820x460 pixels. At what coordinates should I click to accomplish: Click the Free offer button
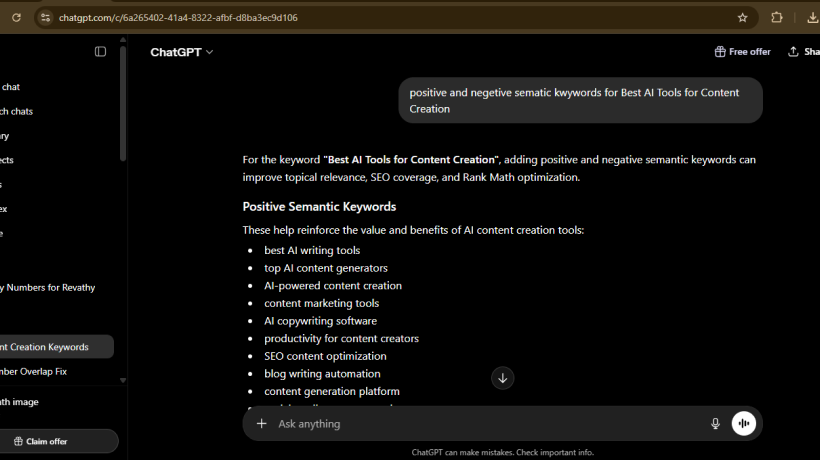743,52
